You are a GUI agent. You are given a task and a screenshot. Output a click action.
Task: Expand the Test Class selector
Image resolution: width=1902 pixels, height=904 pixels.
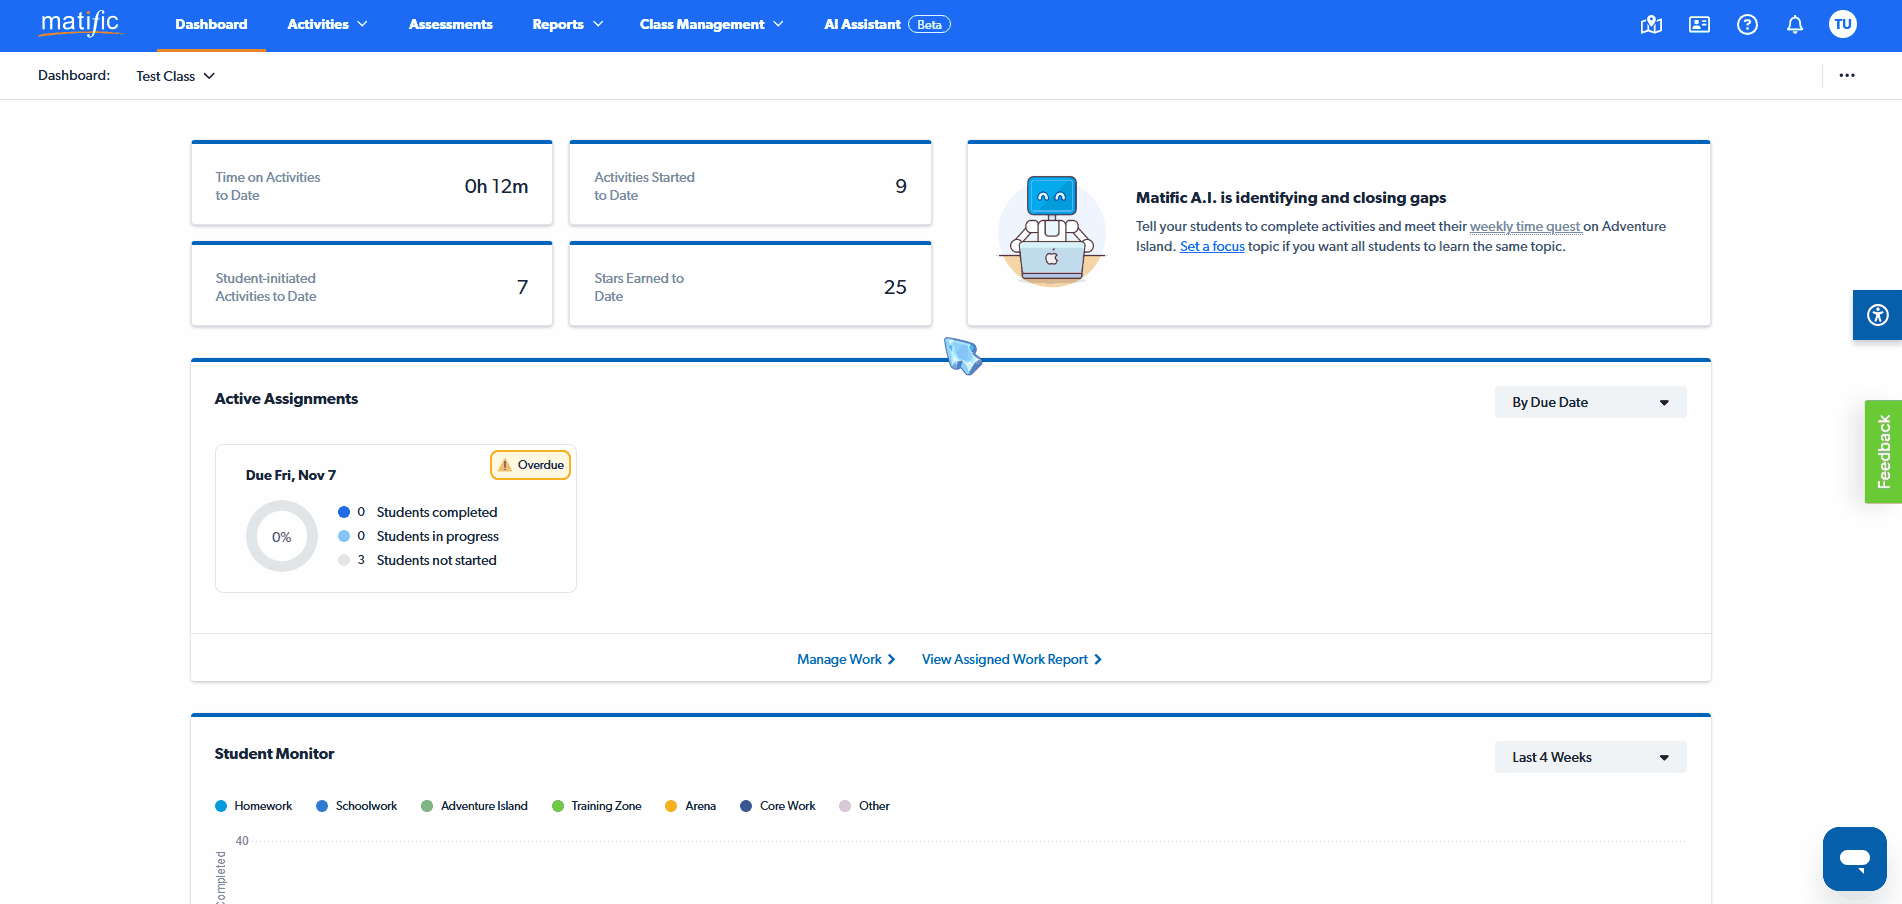(x=176, y=76)
